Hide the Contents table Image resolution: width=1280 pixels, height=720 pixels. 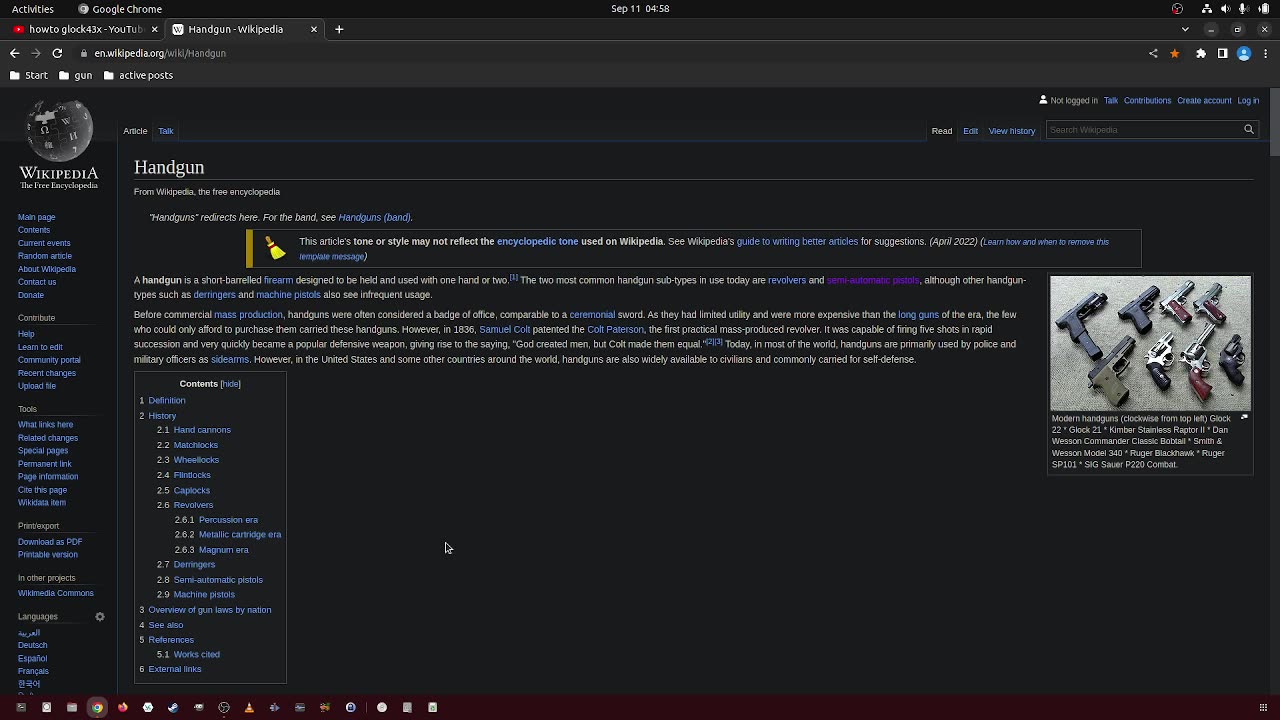pyautogui.click(x=230, y=384)
